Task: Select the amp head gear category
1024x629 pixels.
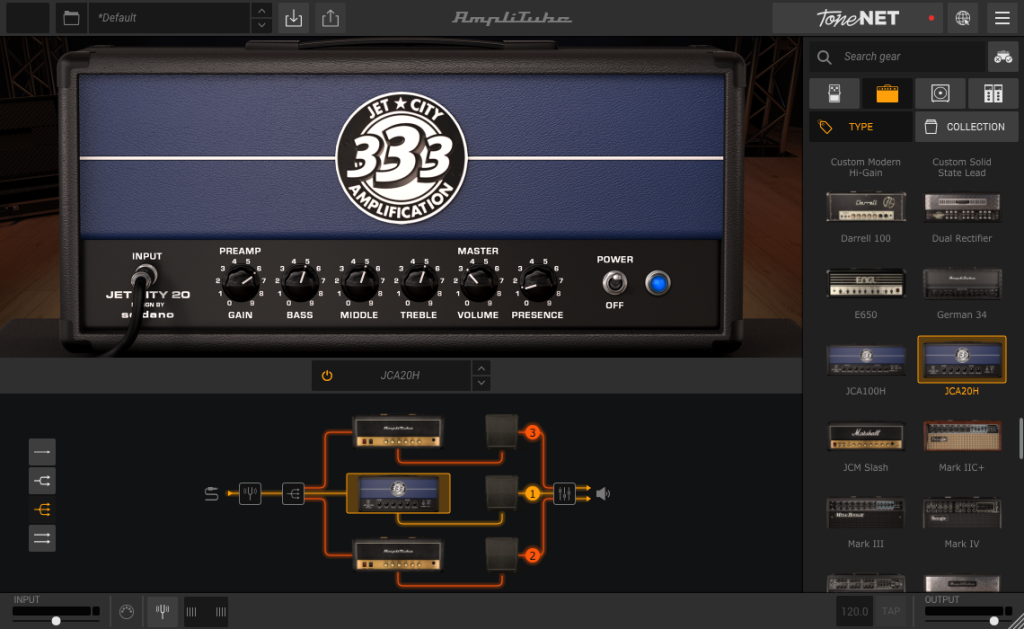Action: pos(887,93)
